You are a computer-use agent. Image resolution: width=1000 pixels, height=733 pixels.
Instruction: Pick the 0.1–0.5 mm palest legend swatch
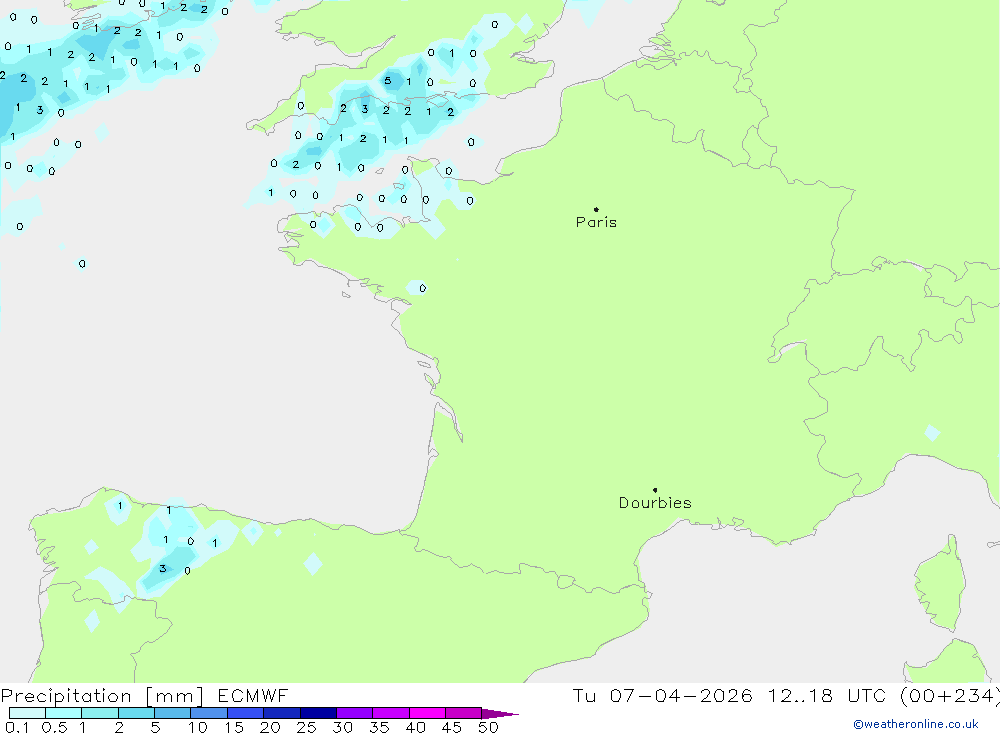(x=27, y=713)
